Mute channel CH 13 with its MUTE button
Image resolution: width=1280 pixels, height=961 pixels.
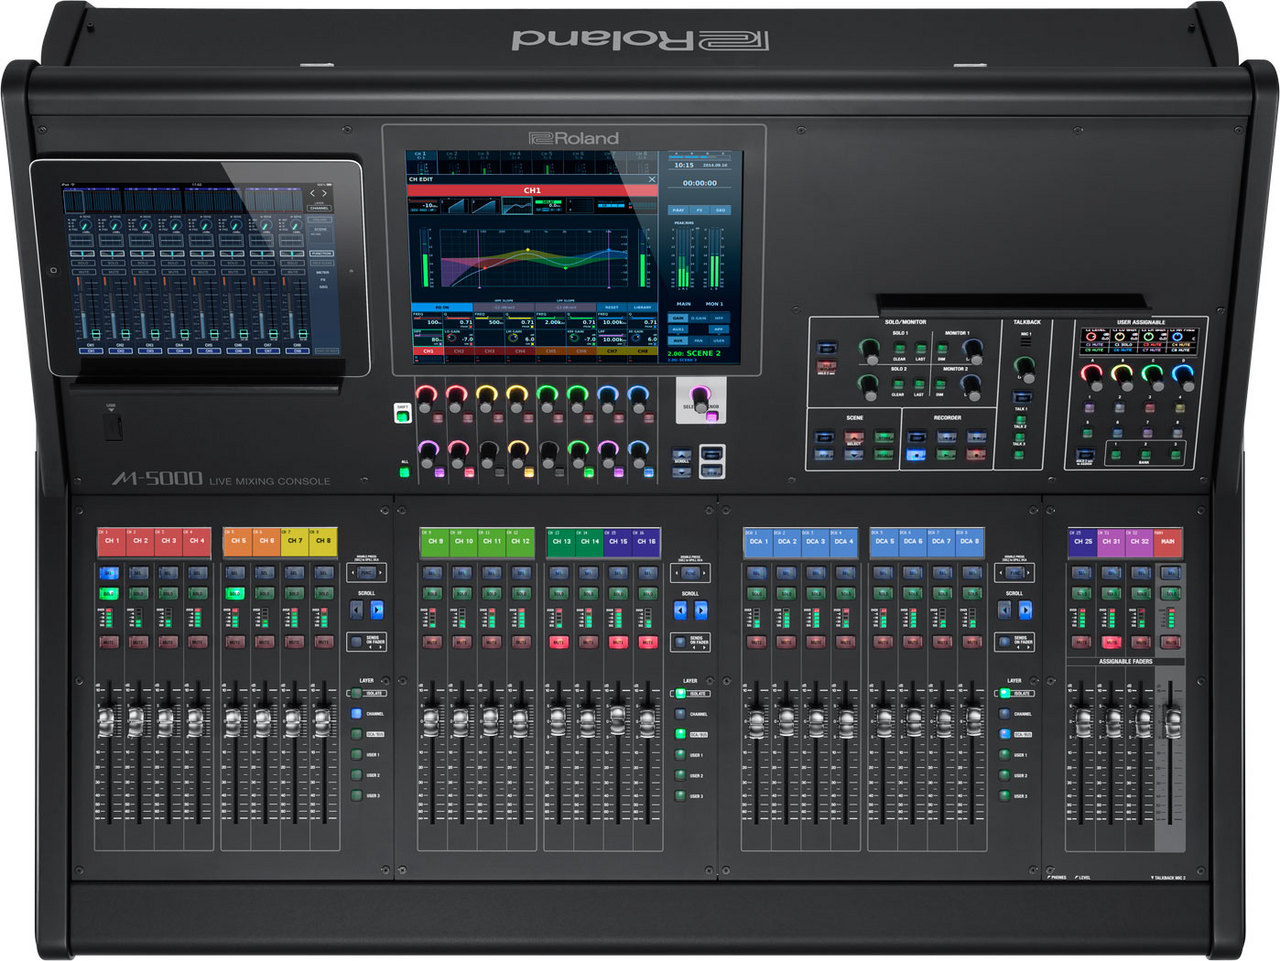[x=558, y=642]
